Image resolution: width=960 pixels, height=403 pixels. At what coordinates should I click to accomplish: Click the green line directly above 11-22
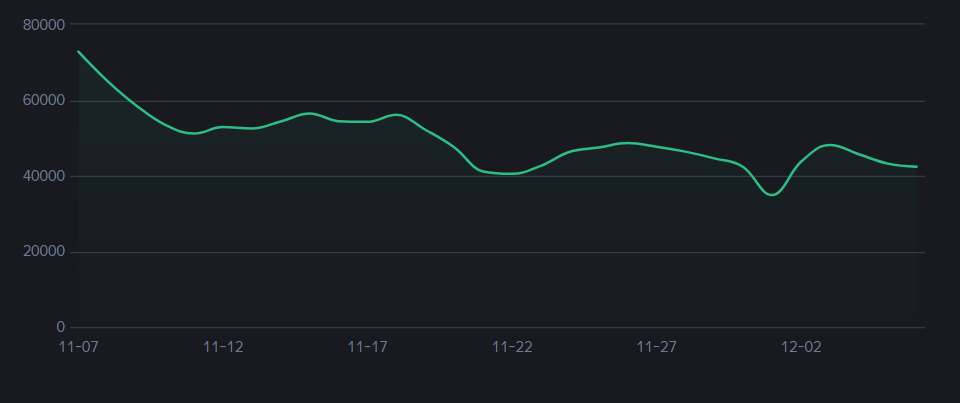click(512, 174)
